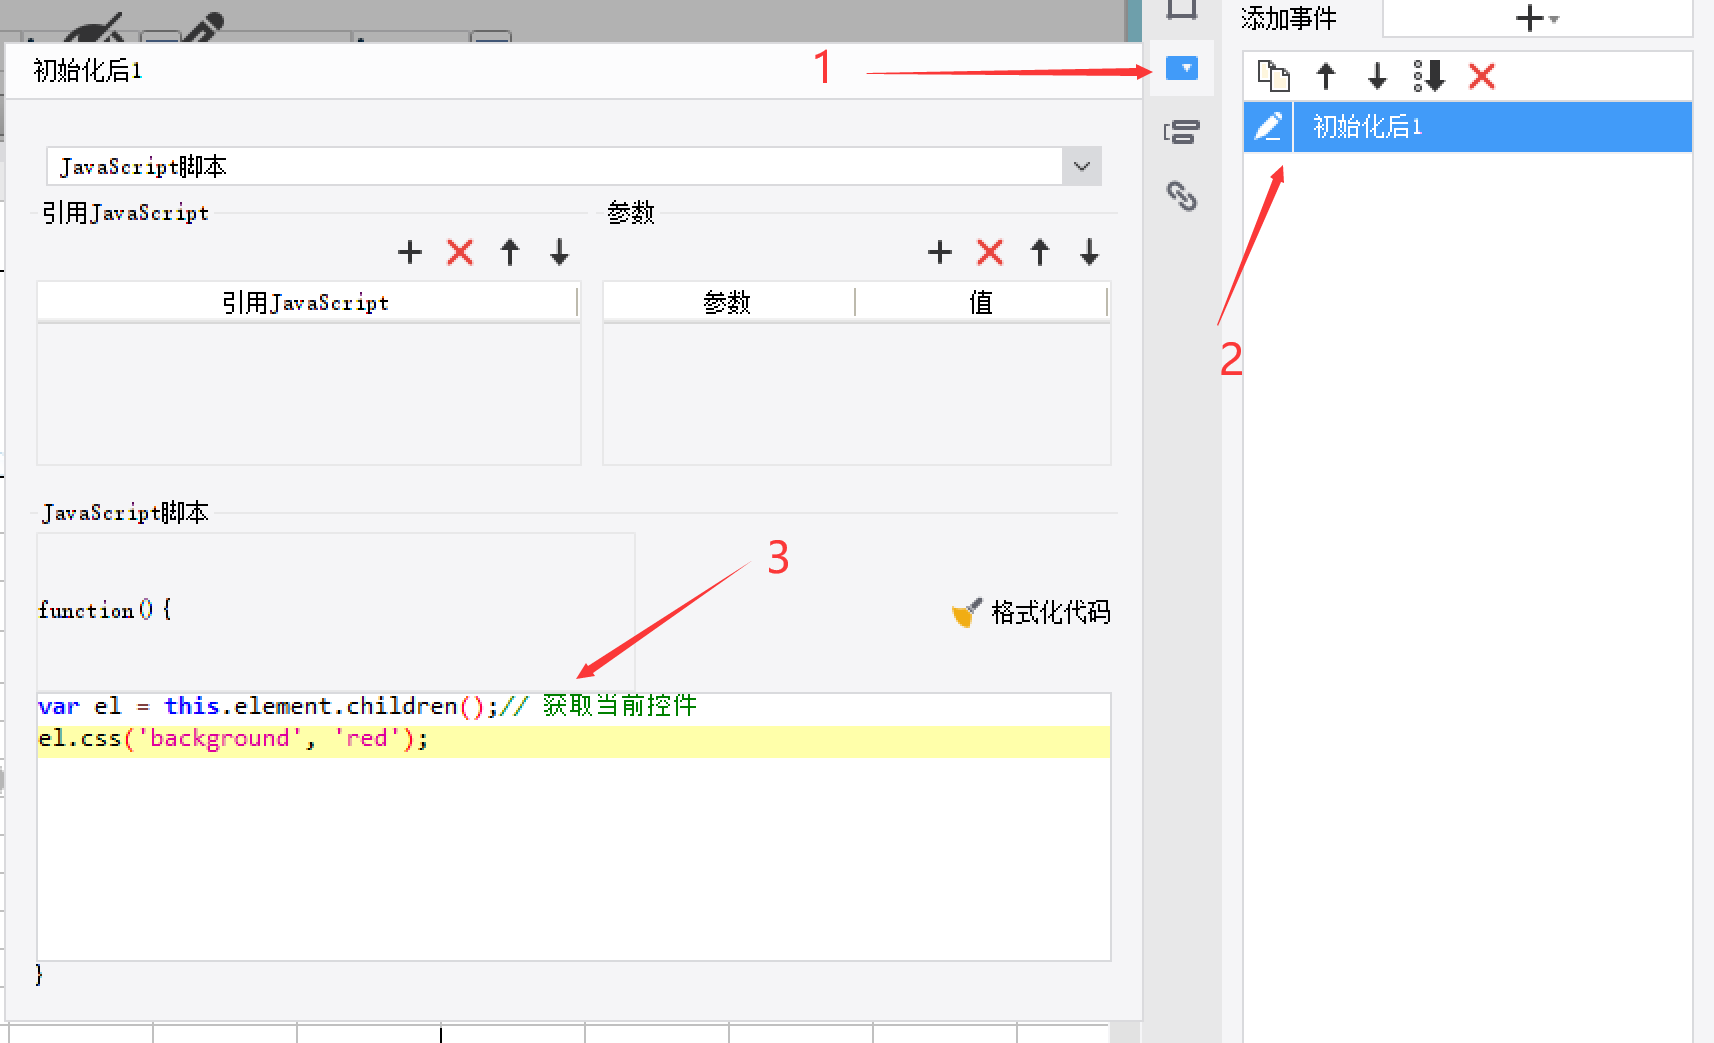Open the 添加事件 plus dropdown

click(1537, 18)
